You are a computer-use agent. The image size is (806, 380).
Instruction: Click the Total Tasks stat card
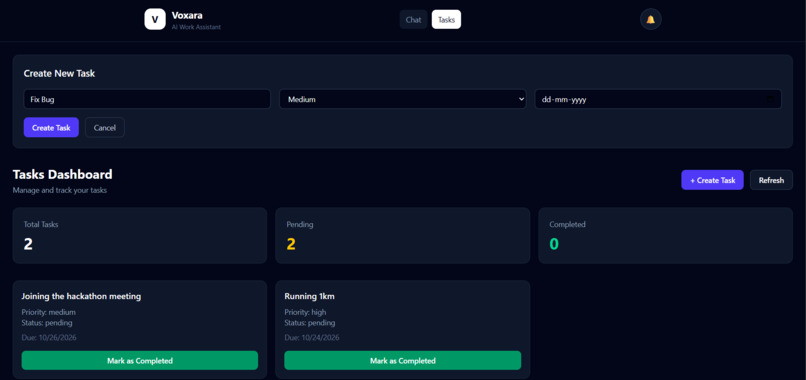coord(140,236)
